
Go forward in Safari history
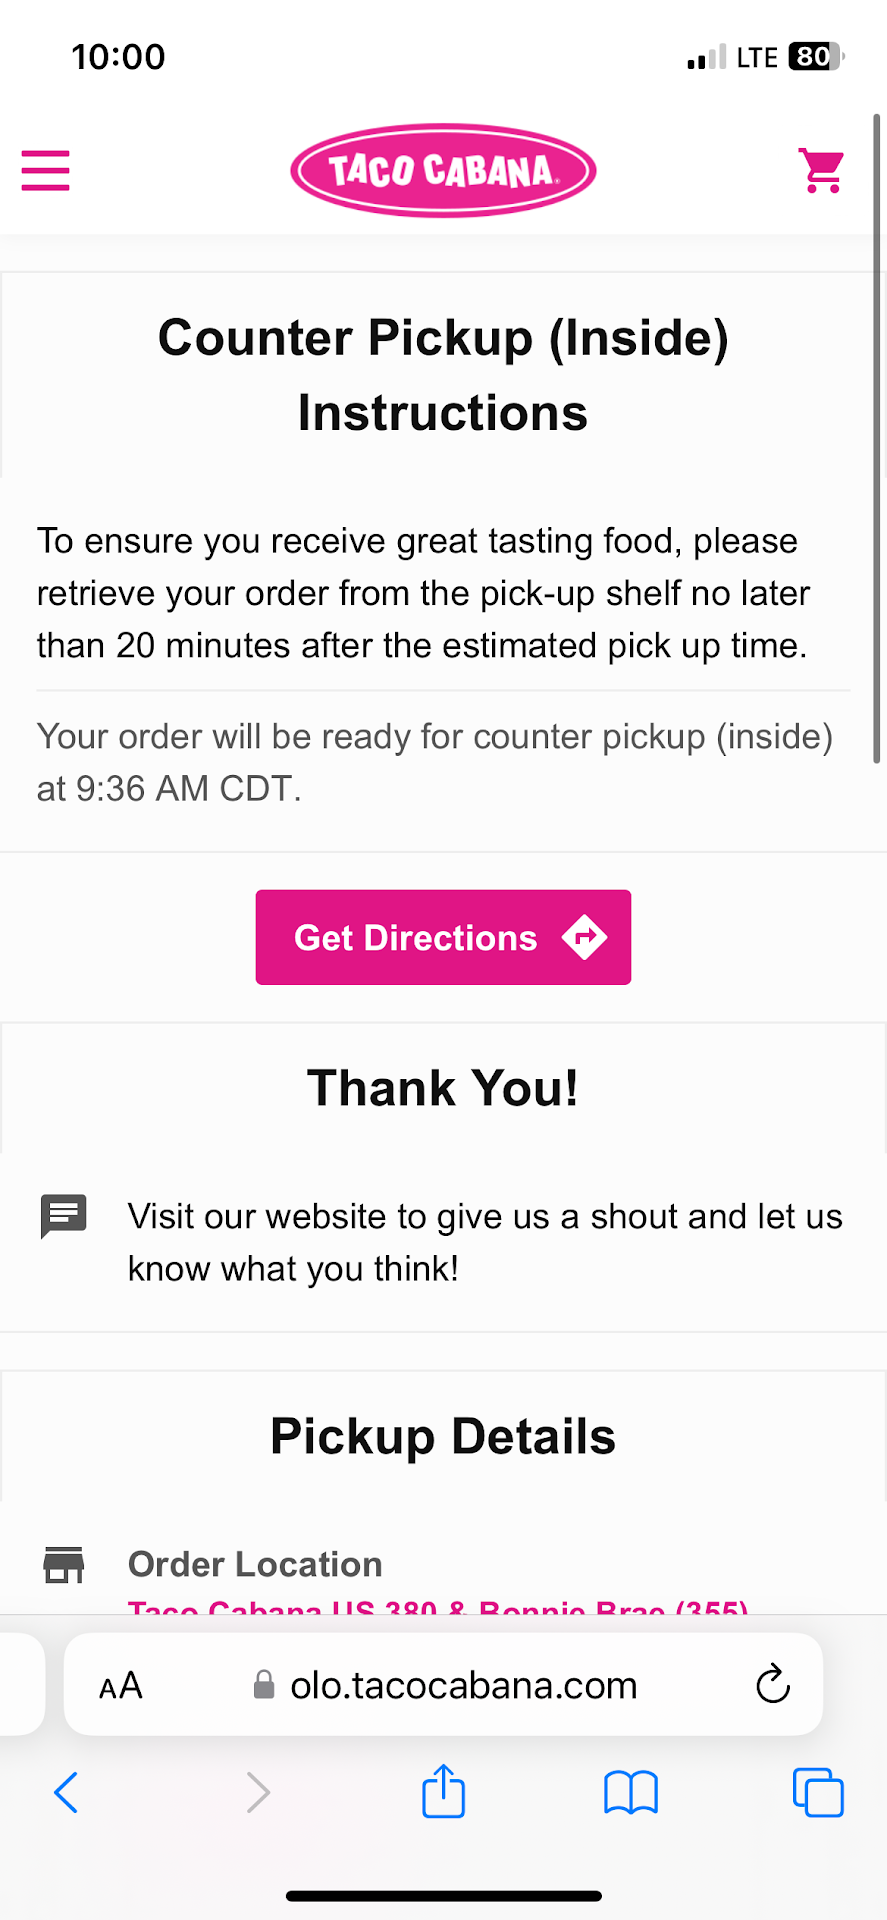(258, 1792)
